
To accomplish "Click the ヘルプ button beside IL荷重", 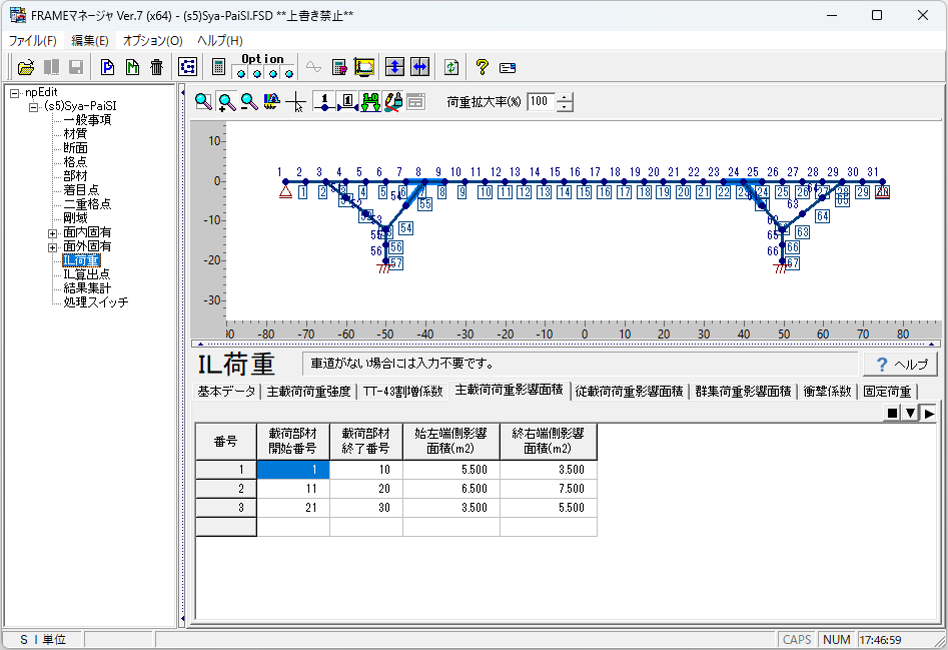I will click(900, 364).
